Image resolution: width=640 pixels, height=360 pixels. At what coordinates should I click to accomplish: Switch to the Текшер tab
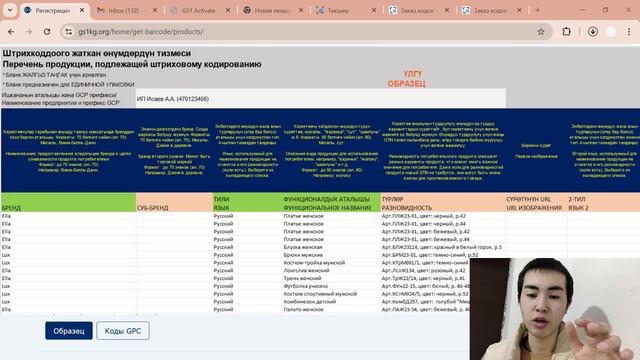(346, 10)
